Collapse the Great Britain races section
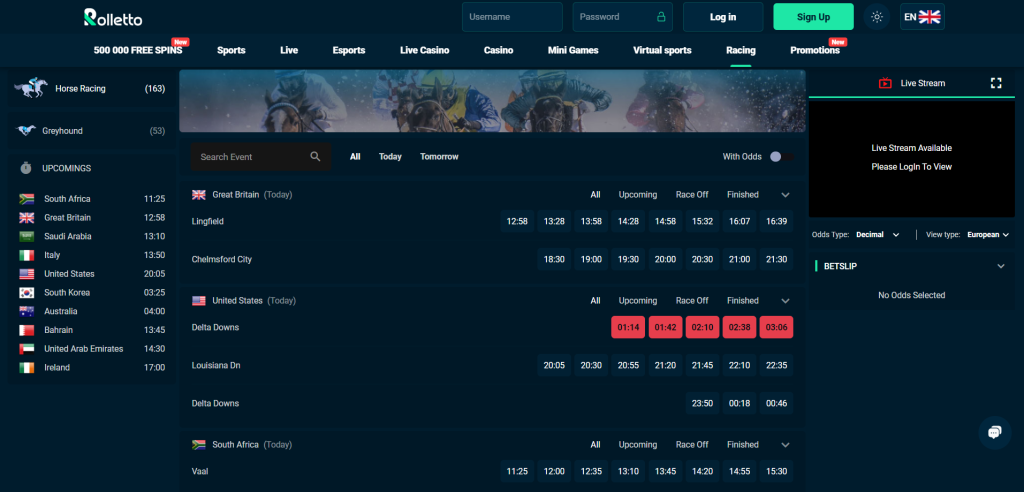This screenshot has height=492, width=1024. tap(785, 195)
